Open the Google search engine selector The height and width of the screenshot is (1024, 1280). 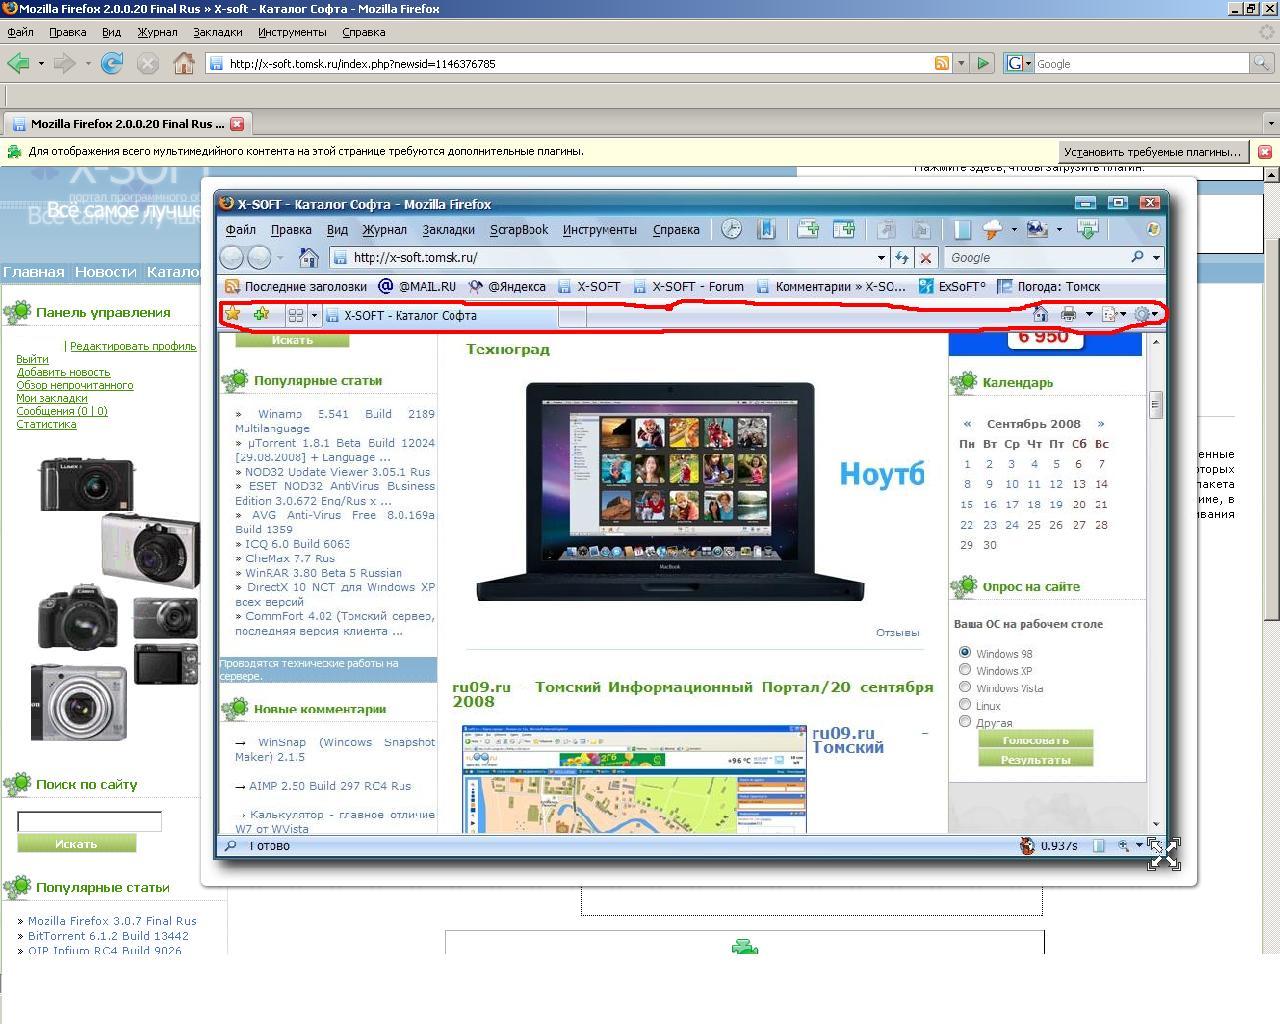[x=1019, y=63]
